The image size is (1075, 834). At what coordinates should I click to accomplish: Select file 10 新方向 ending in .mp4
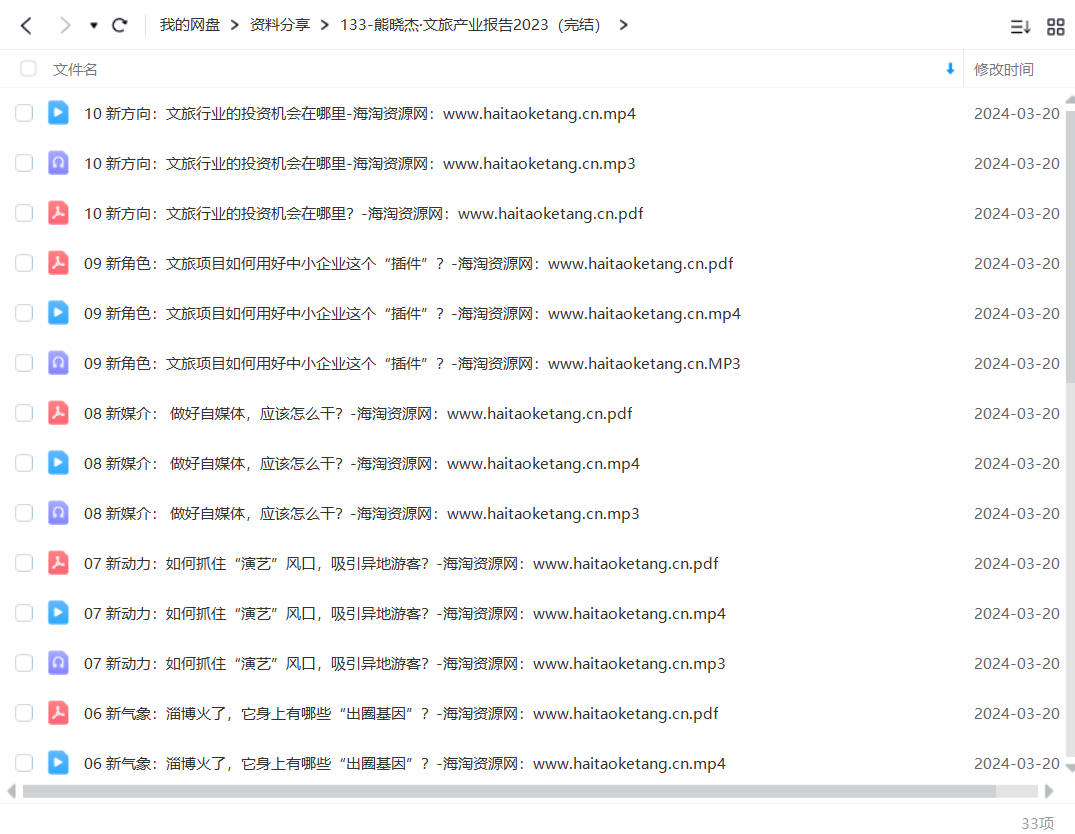coord(360,114)
